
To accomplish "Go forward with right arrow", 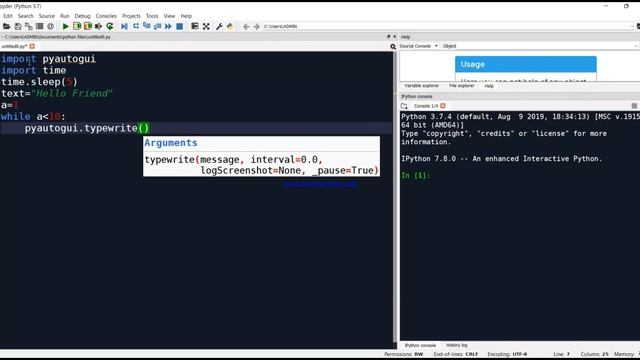I will 256,26.
